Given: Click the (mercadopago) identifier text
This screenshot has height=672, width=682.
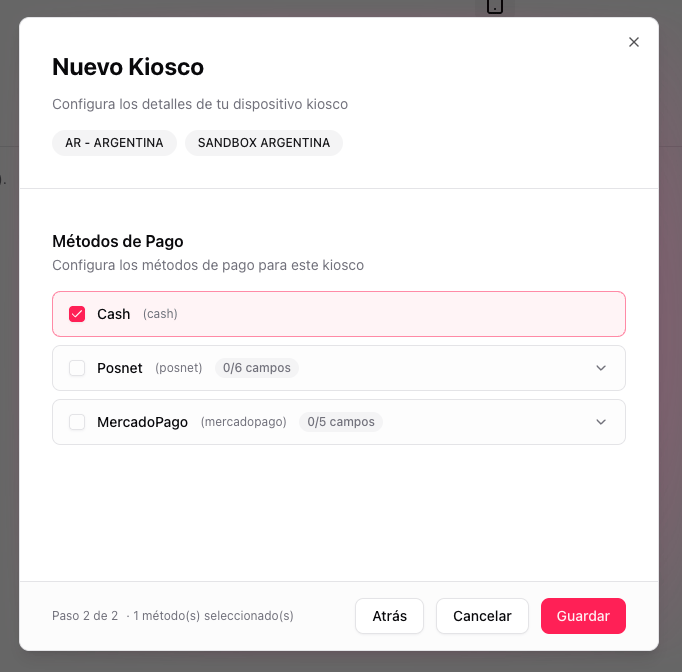Looking at the screenshot, I should 244,422.
